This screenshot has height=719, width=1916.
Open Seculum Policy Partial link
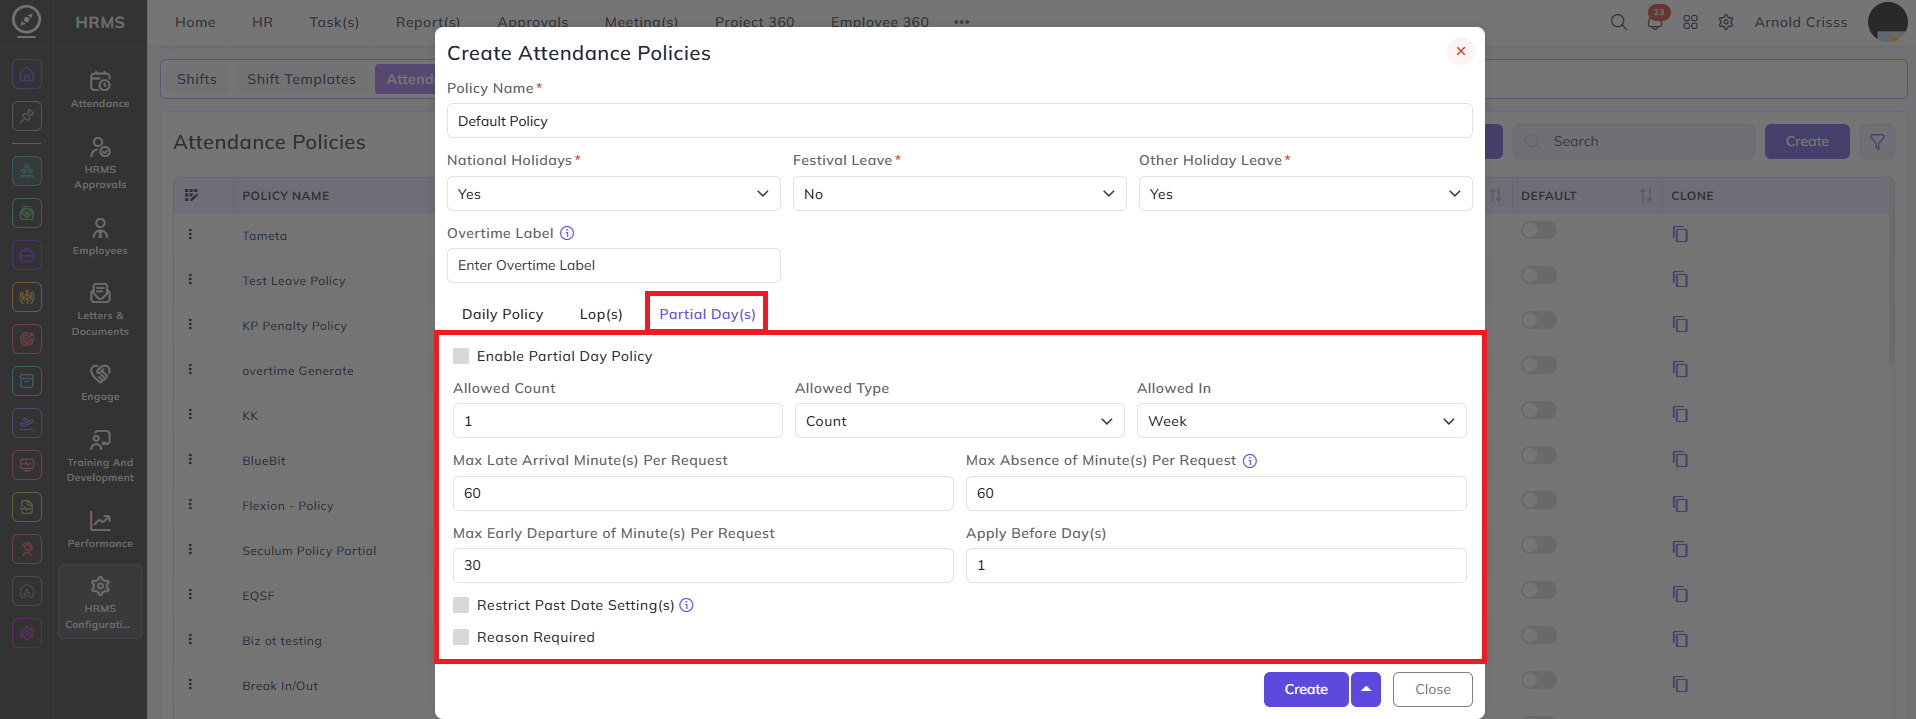[309, 551]
